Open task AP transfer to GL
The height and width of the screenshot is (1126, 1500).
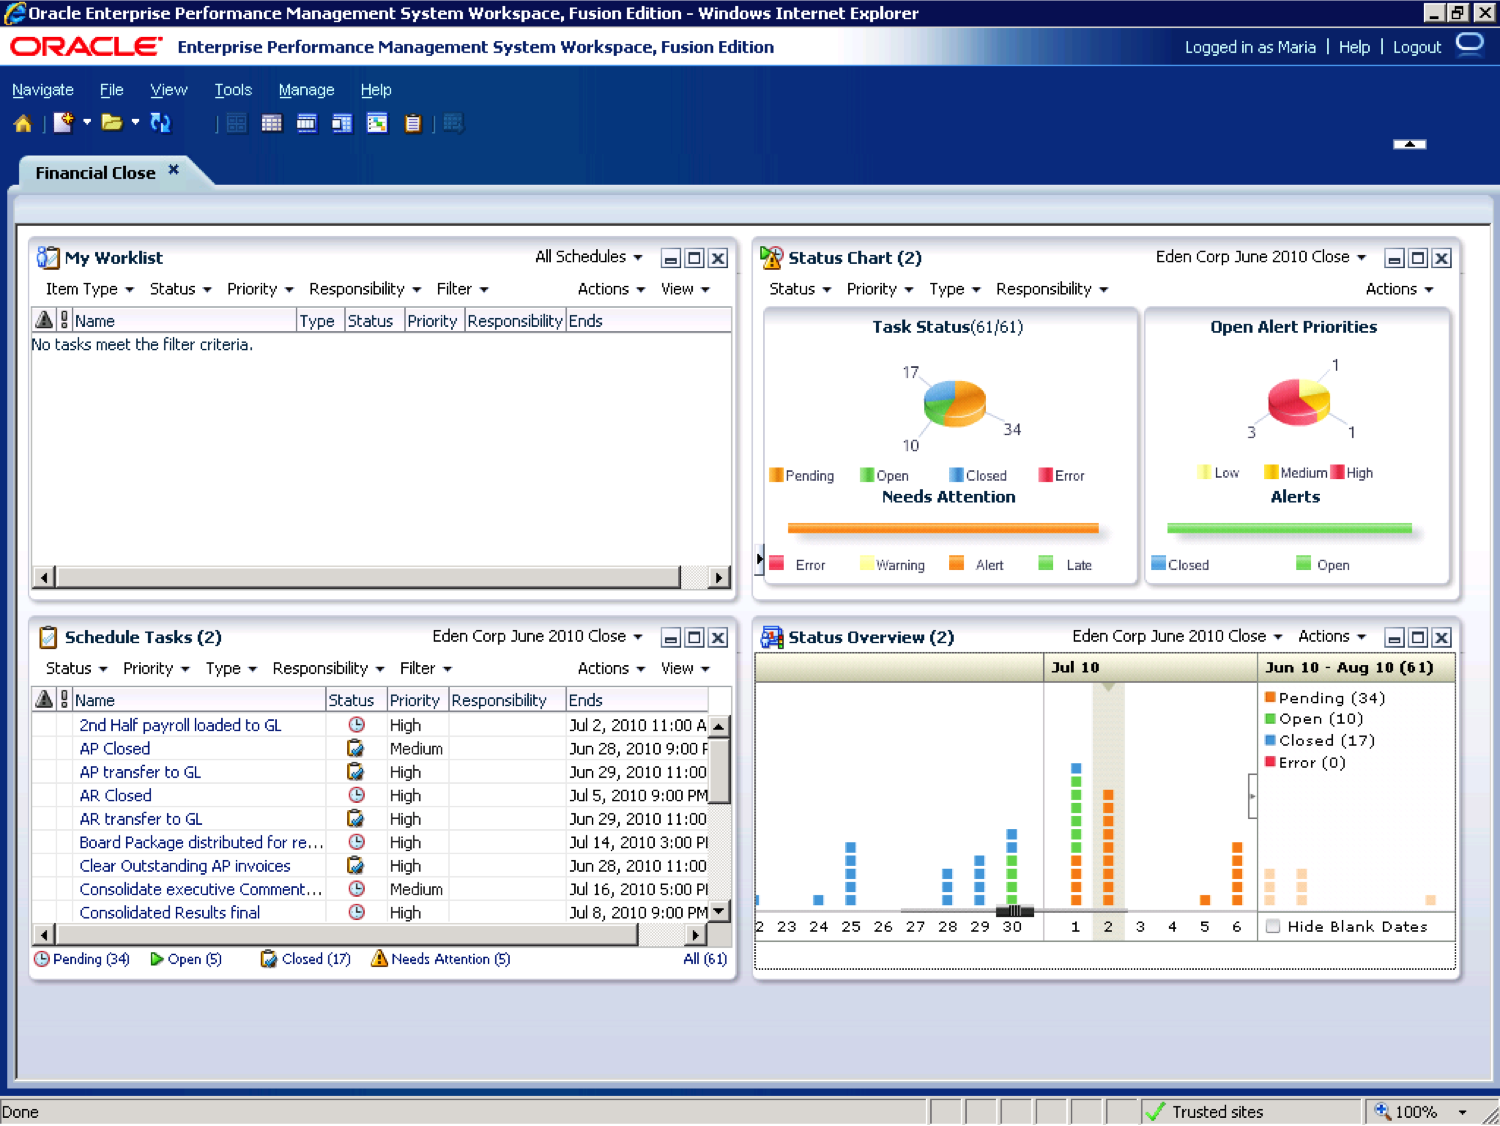pyautogui.click(x=140, y=772)
